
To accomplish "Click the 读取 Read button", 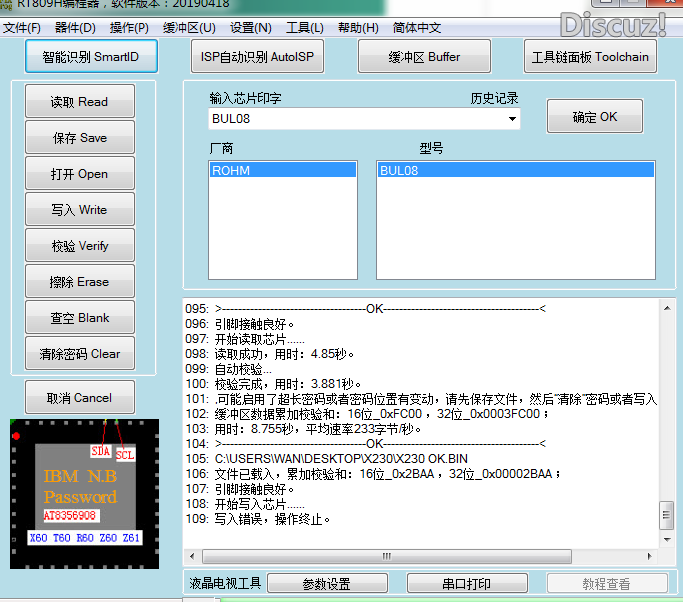I will 80,101.
